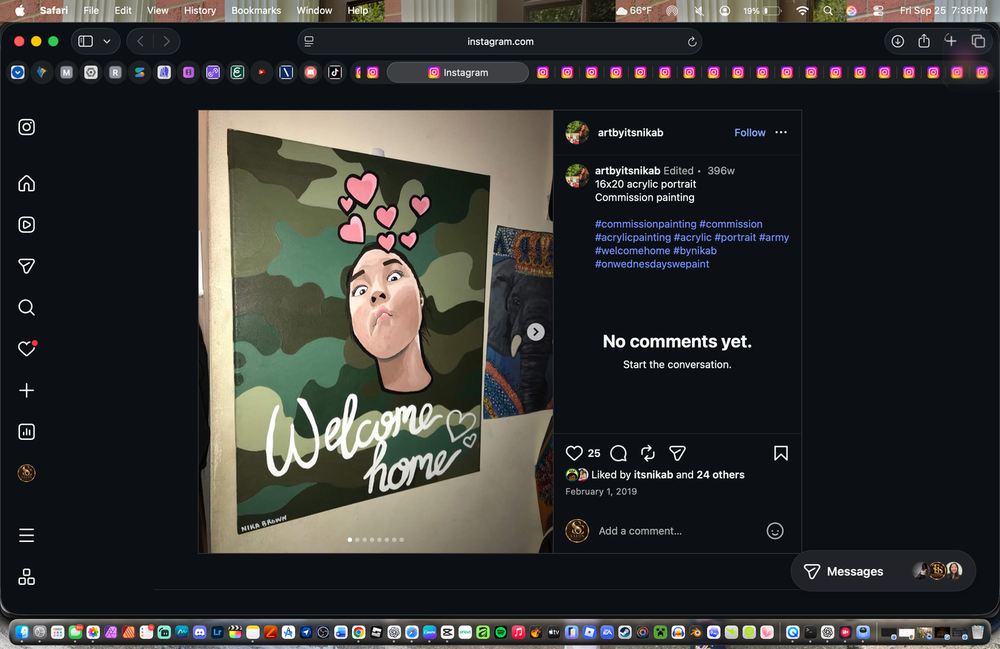The height and width of the screenshot is (649, 1000).
Task: Open #army hashtag link
Action: pos(774,237)
